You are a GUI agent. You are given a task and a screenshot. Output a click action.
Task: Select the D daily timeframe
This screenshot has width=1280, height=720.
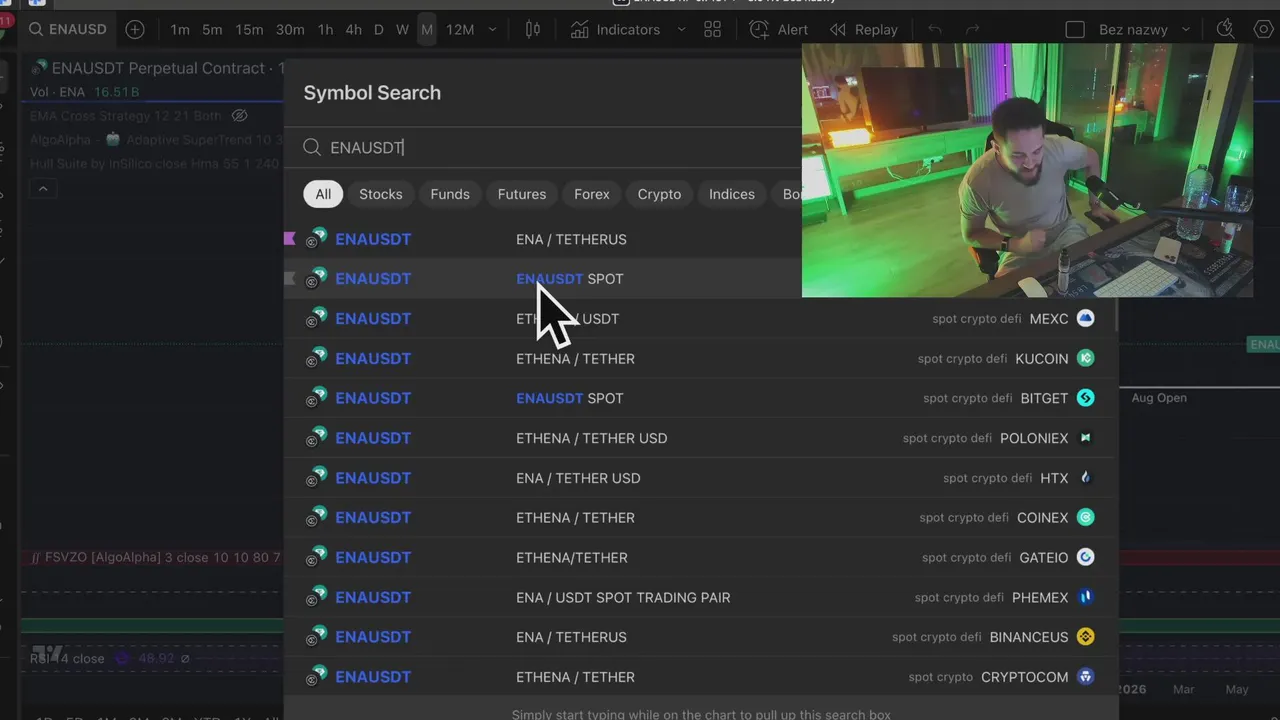coord(379,30)
